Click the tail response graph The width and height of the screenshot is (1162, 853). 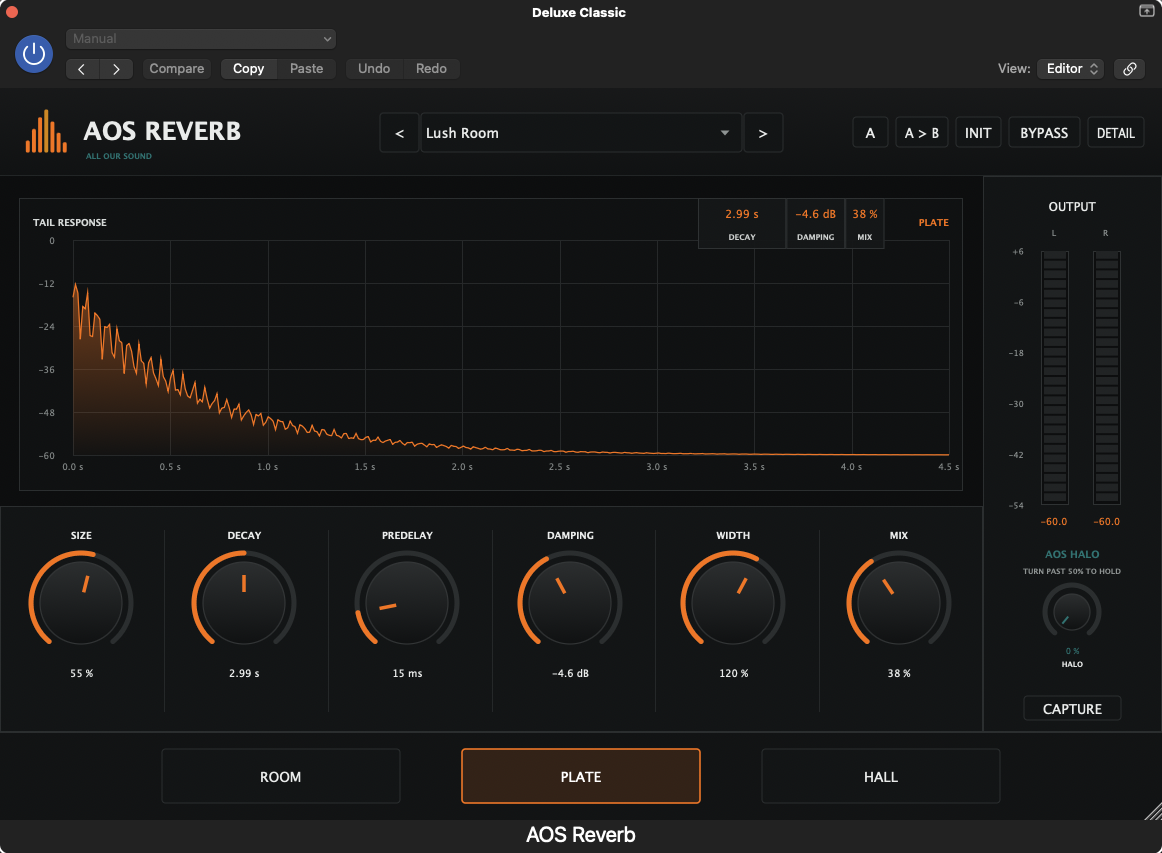[511, 348]
